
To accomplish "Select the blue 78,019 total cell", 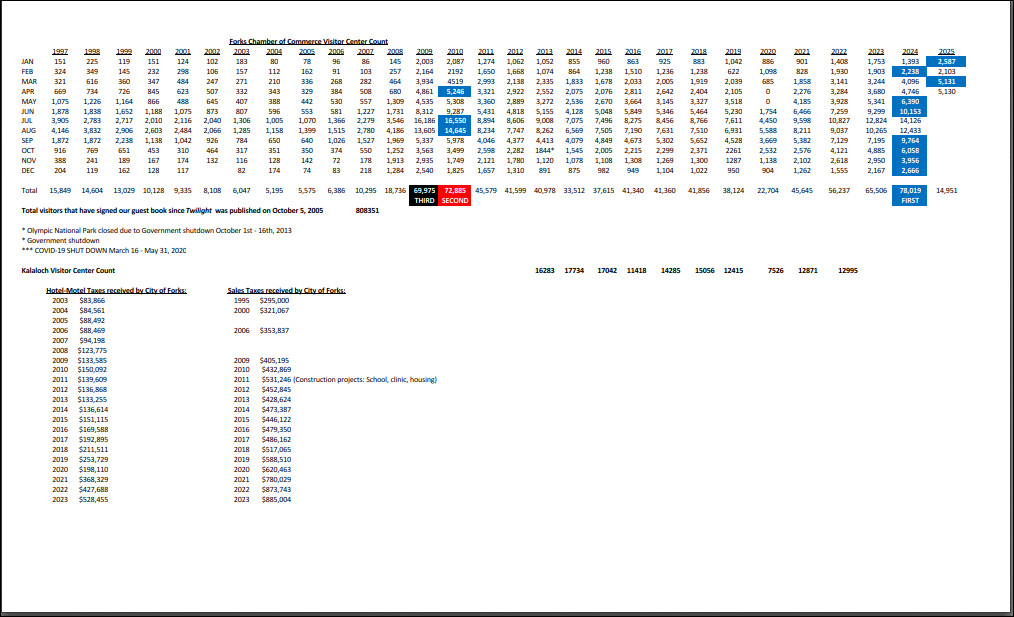I will coord(910,191).
